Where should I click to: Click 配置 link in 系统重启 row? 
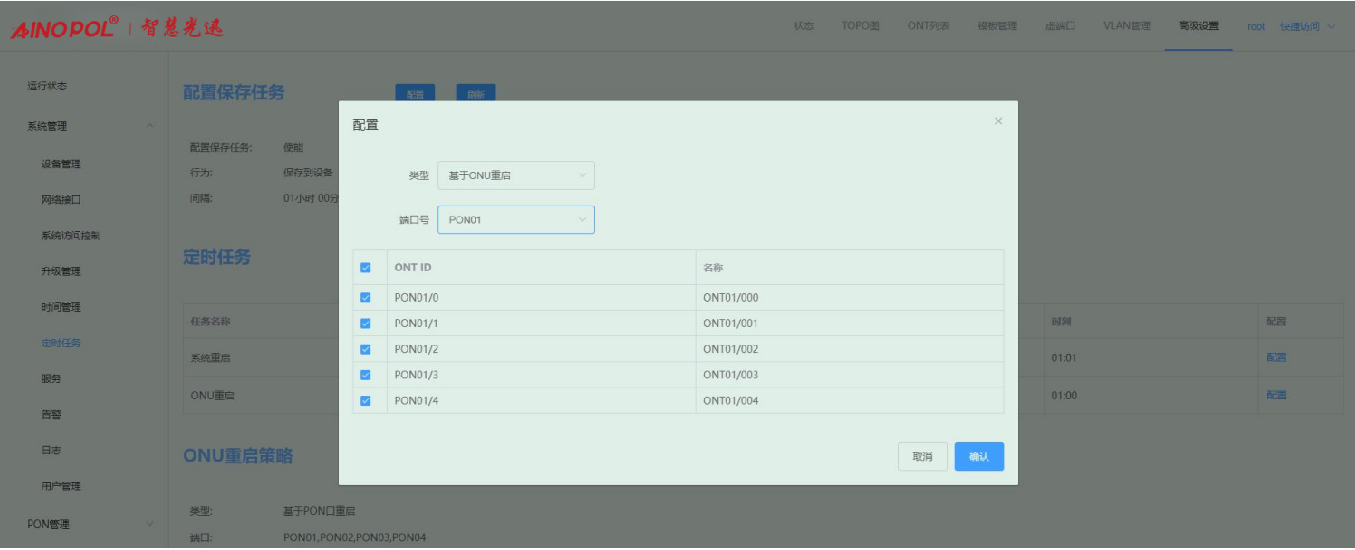click(x=1276, y=358)
